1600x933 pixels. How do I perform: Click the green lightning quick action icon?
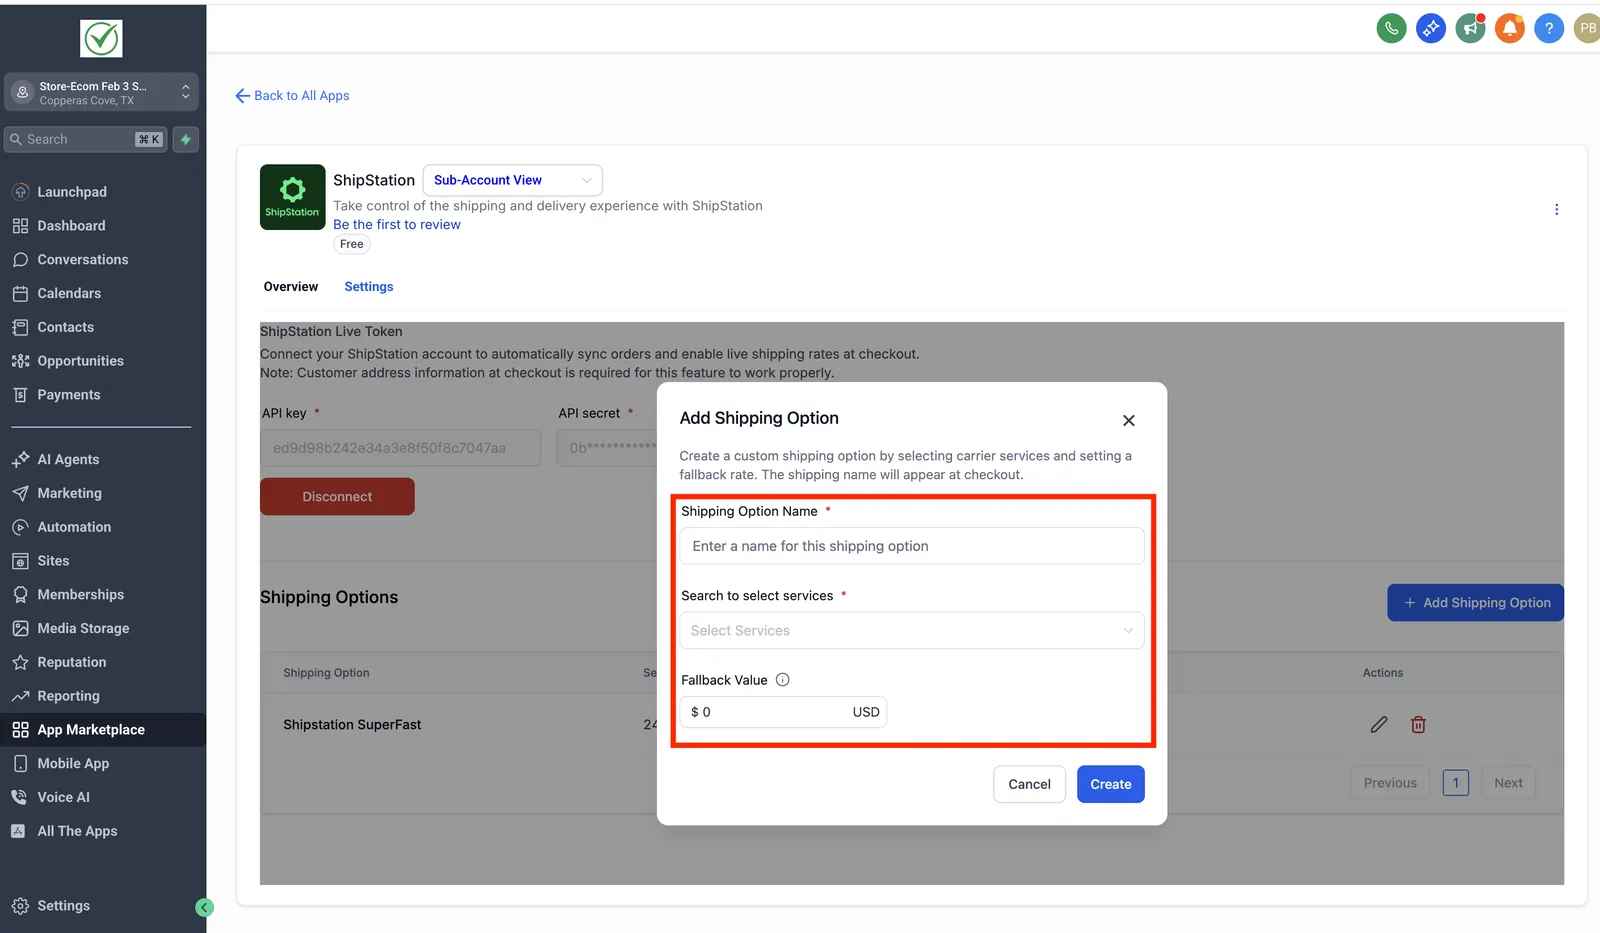tap(186, 139)
